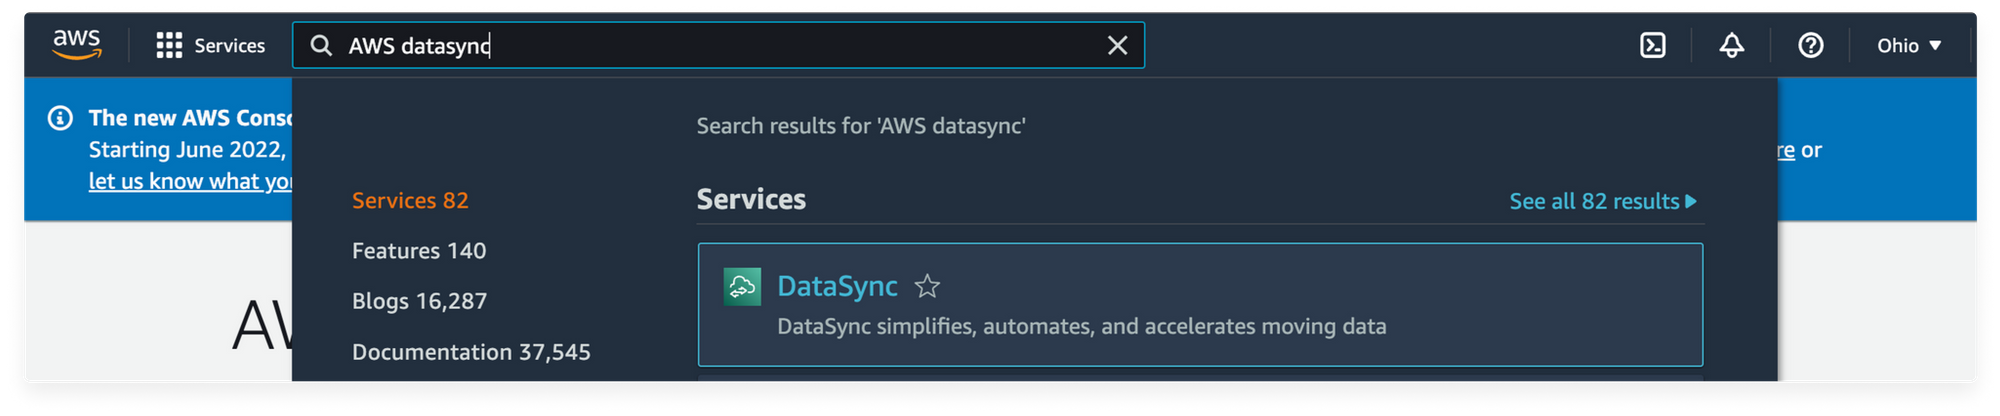Click the 'let us know' banner link

coord(190,181)
